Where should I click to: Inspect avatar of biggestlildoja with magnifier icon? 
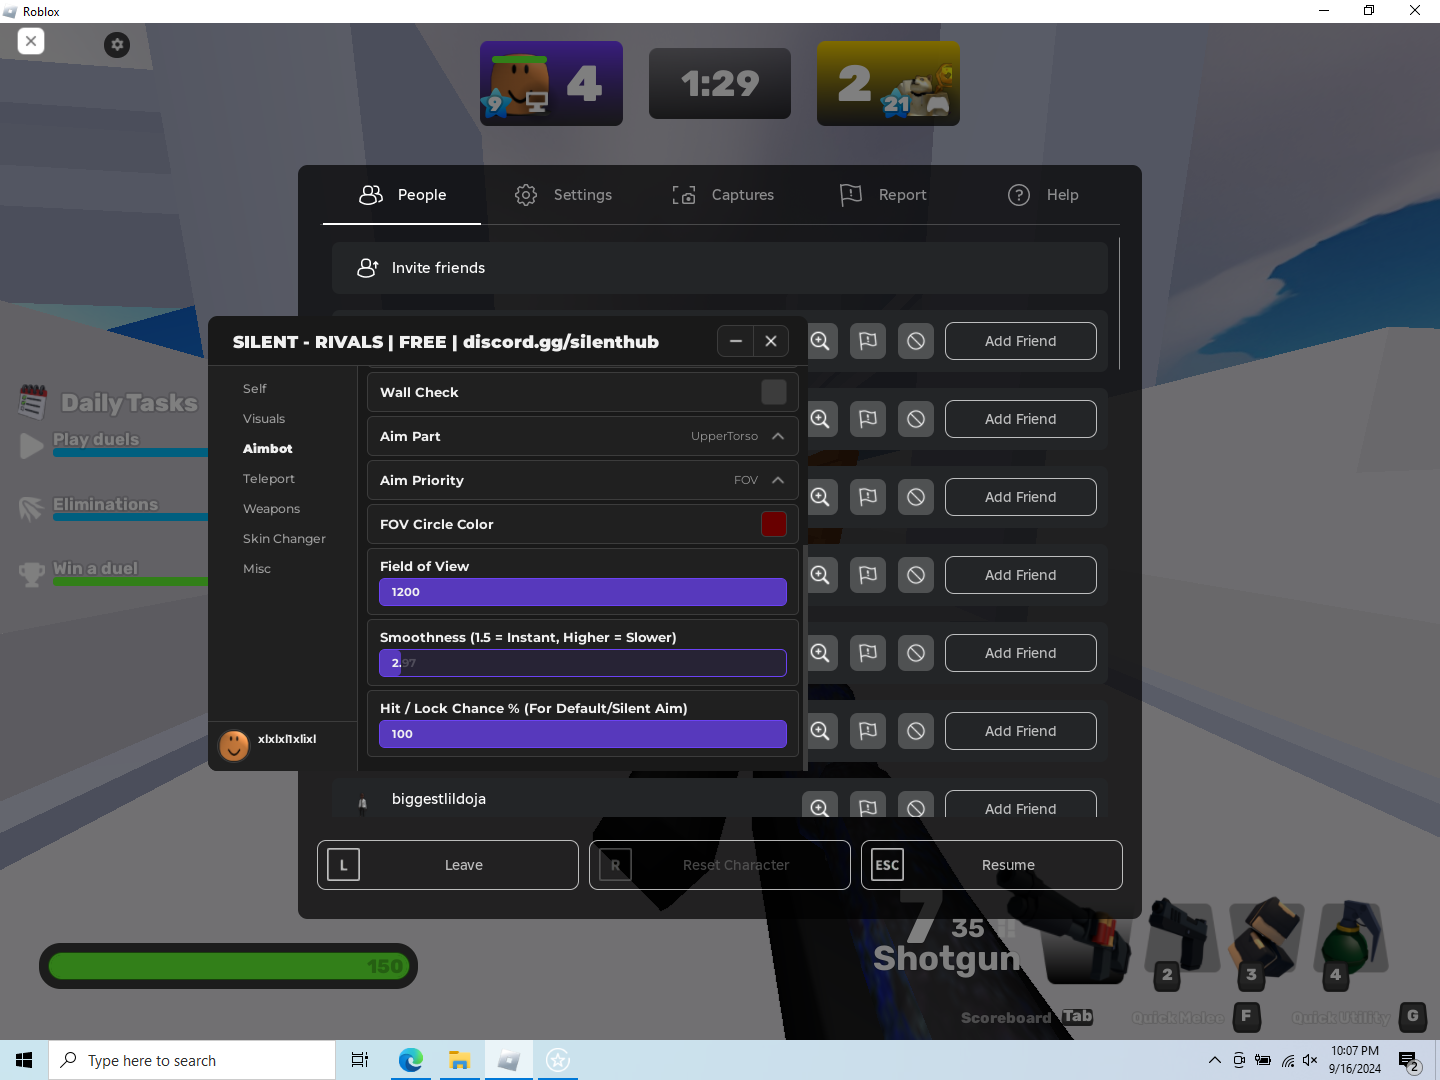tap(820, 808)
